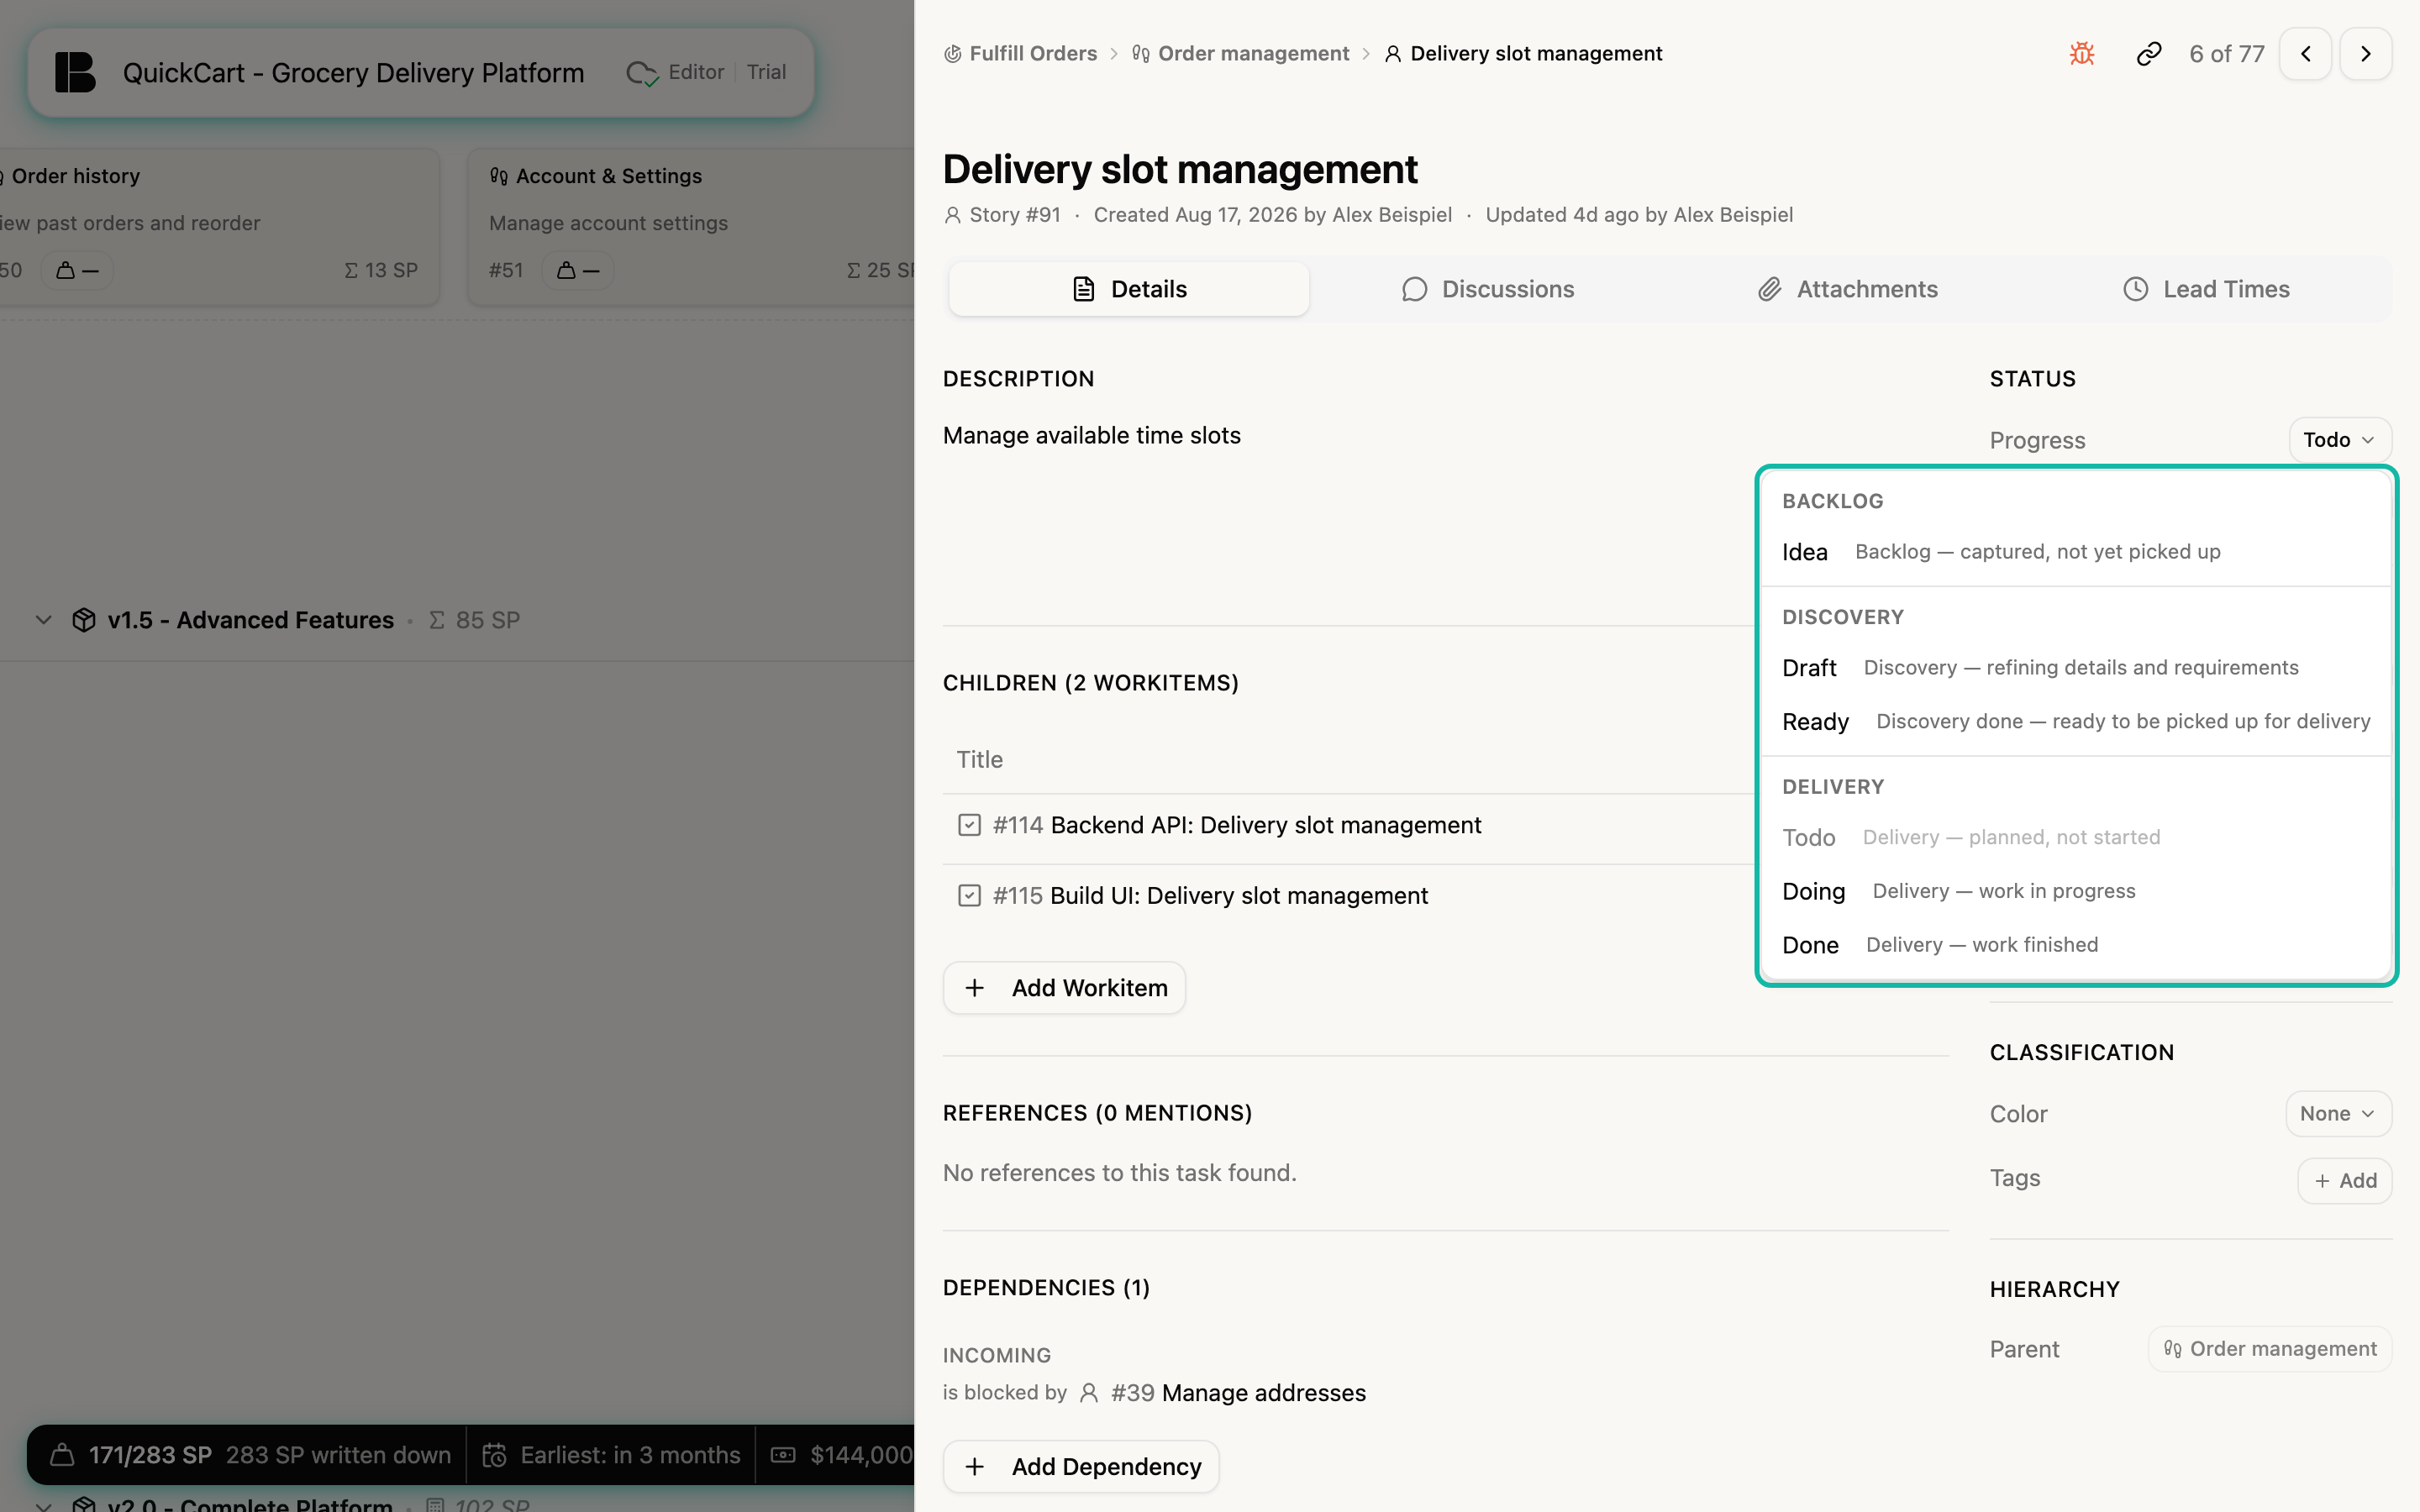
Task: Click the Editor role label
Action: click(x=696, y=72)
